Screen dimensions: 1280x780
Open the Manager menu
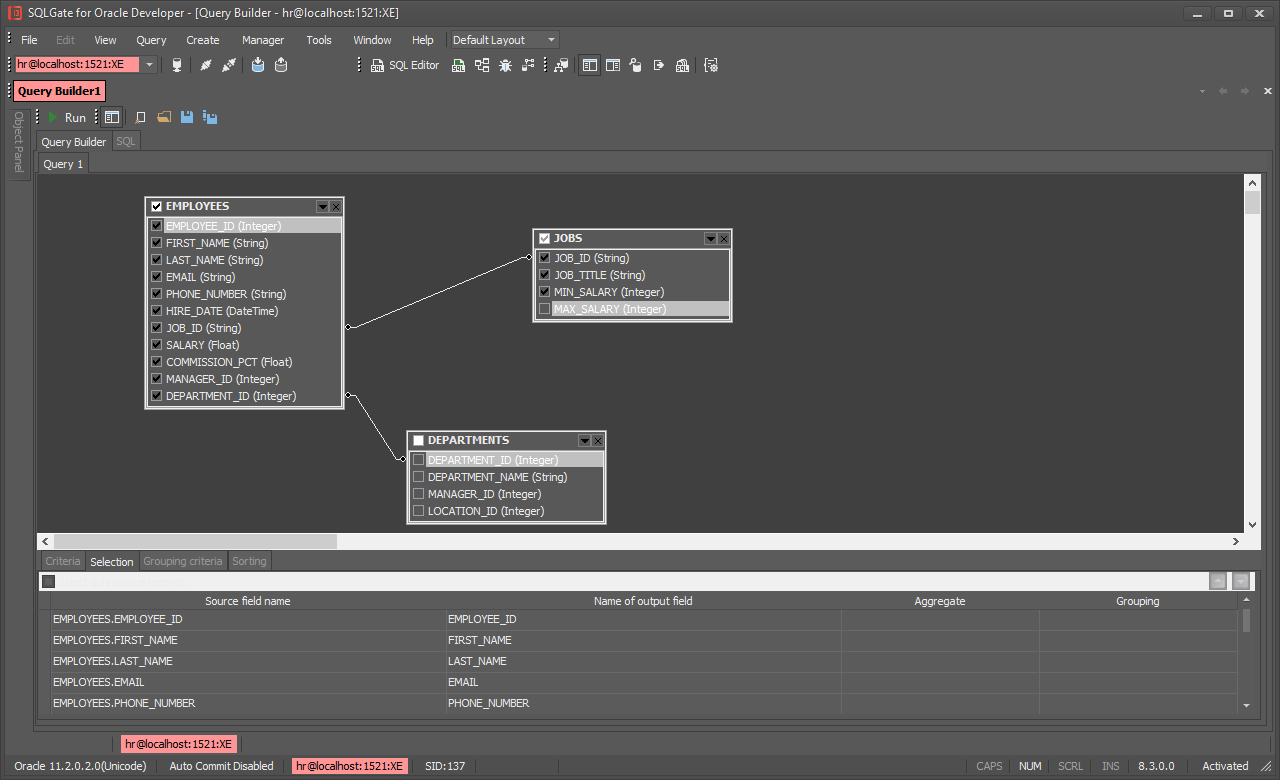point(262,40)
